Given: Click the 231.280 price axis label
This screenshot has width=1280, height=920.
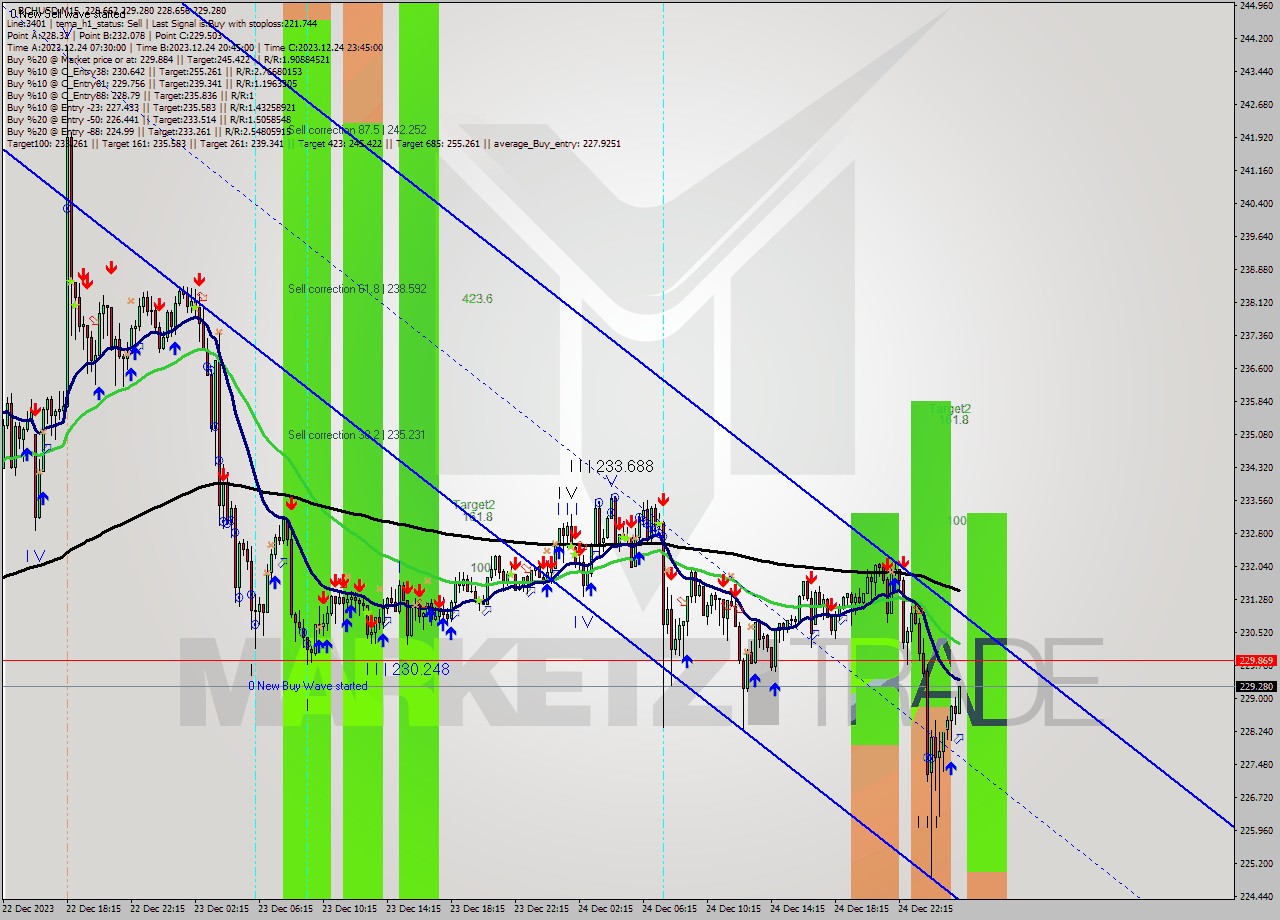Looking at the screenshot, I should (x=1256, y=599).
